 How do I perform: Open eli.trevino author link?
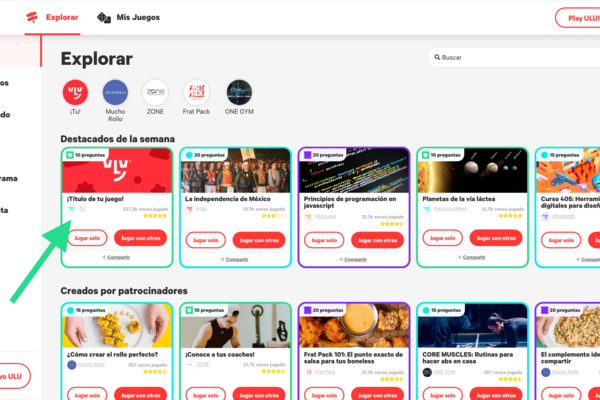click(325, 217)
